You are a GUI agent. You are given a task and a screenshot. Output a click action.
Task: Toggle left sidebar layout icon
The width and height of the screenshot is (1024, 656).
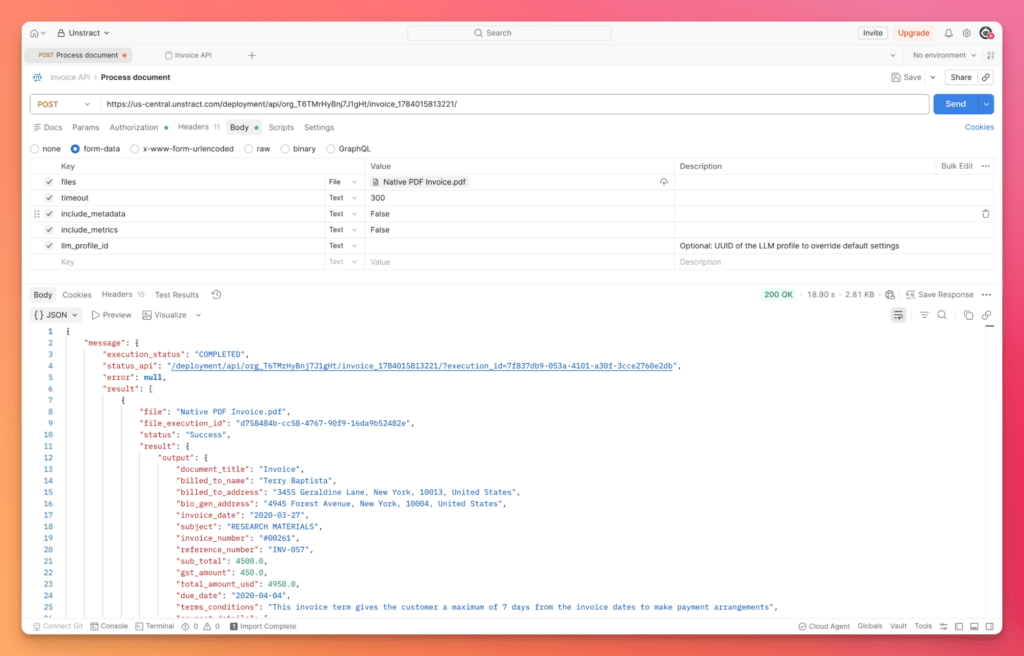959,626
